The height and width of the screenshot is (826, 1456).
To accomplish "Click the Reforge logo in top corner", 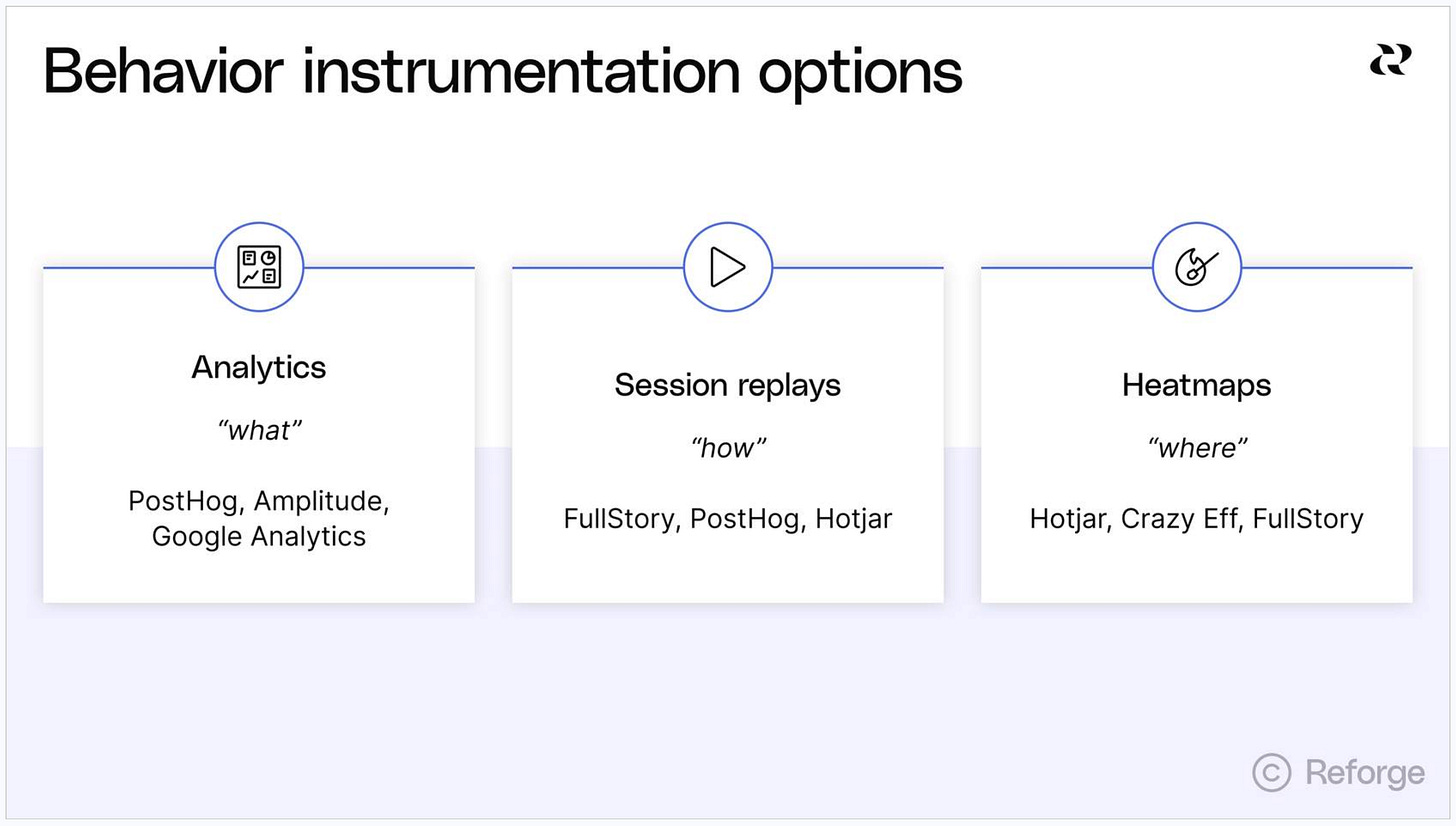I will tap(1390, 60).
